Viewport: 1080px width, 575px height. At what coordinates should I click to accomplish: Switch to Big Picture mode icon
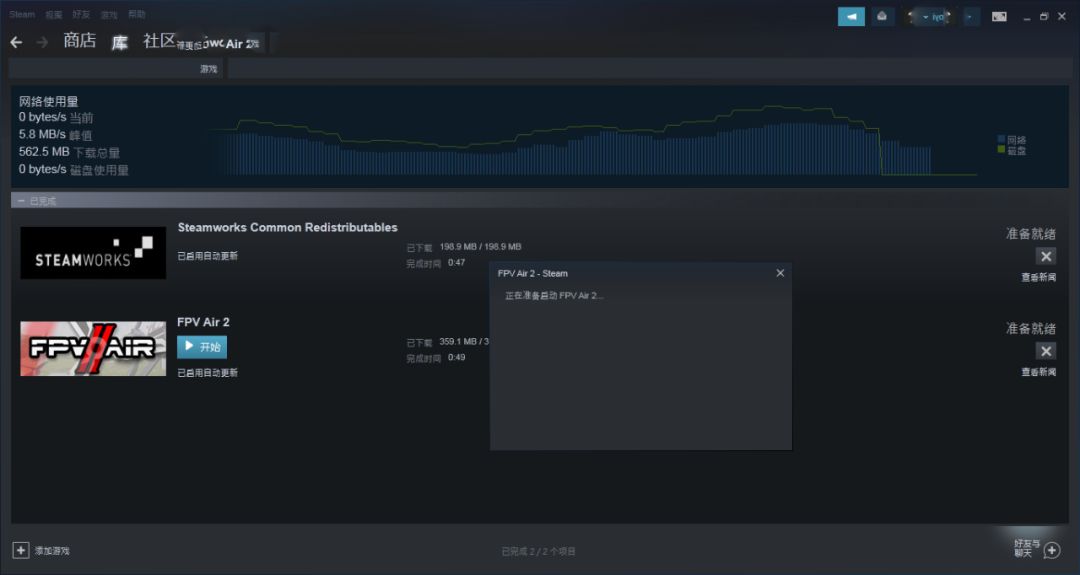pyautogui.click(x=999, y=16)
